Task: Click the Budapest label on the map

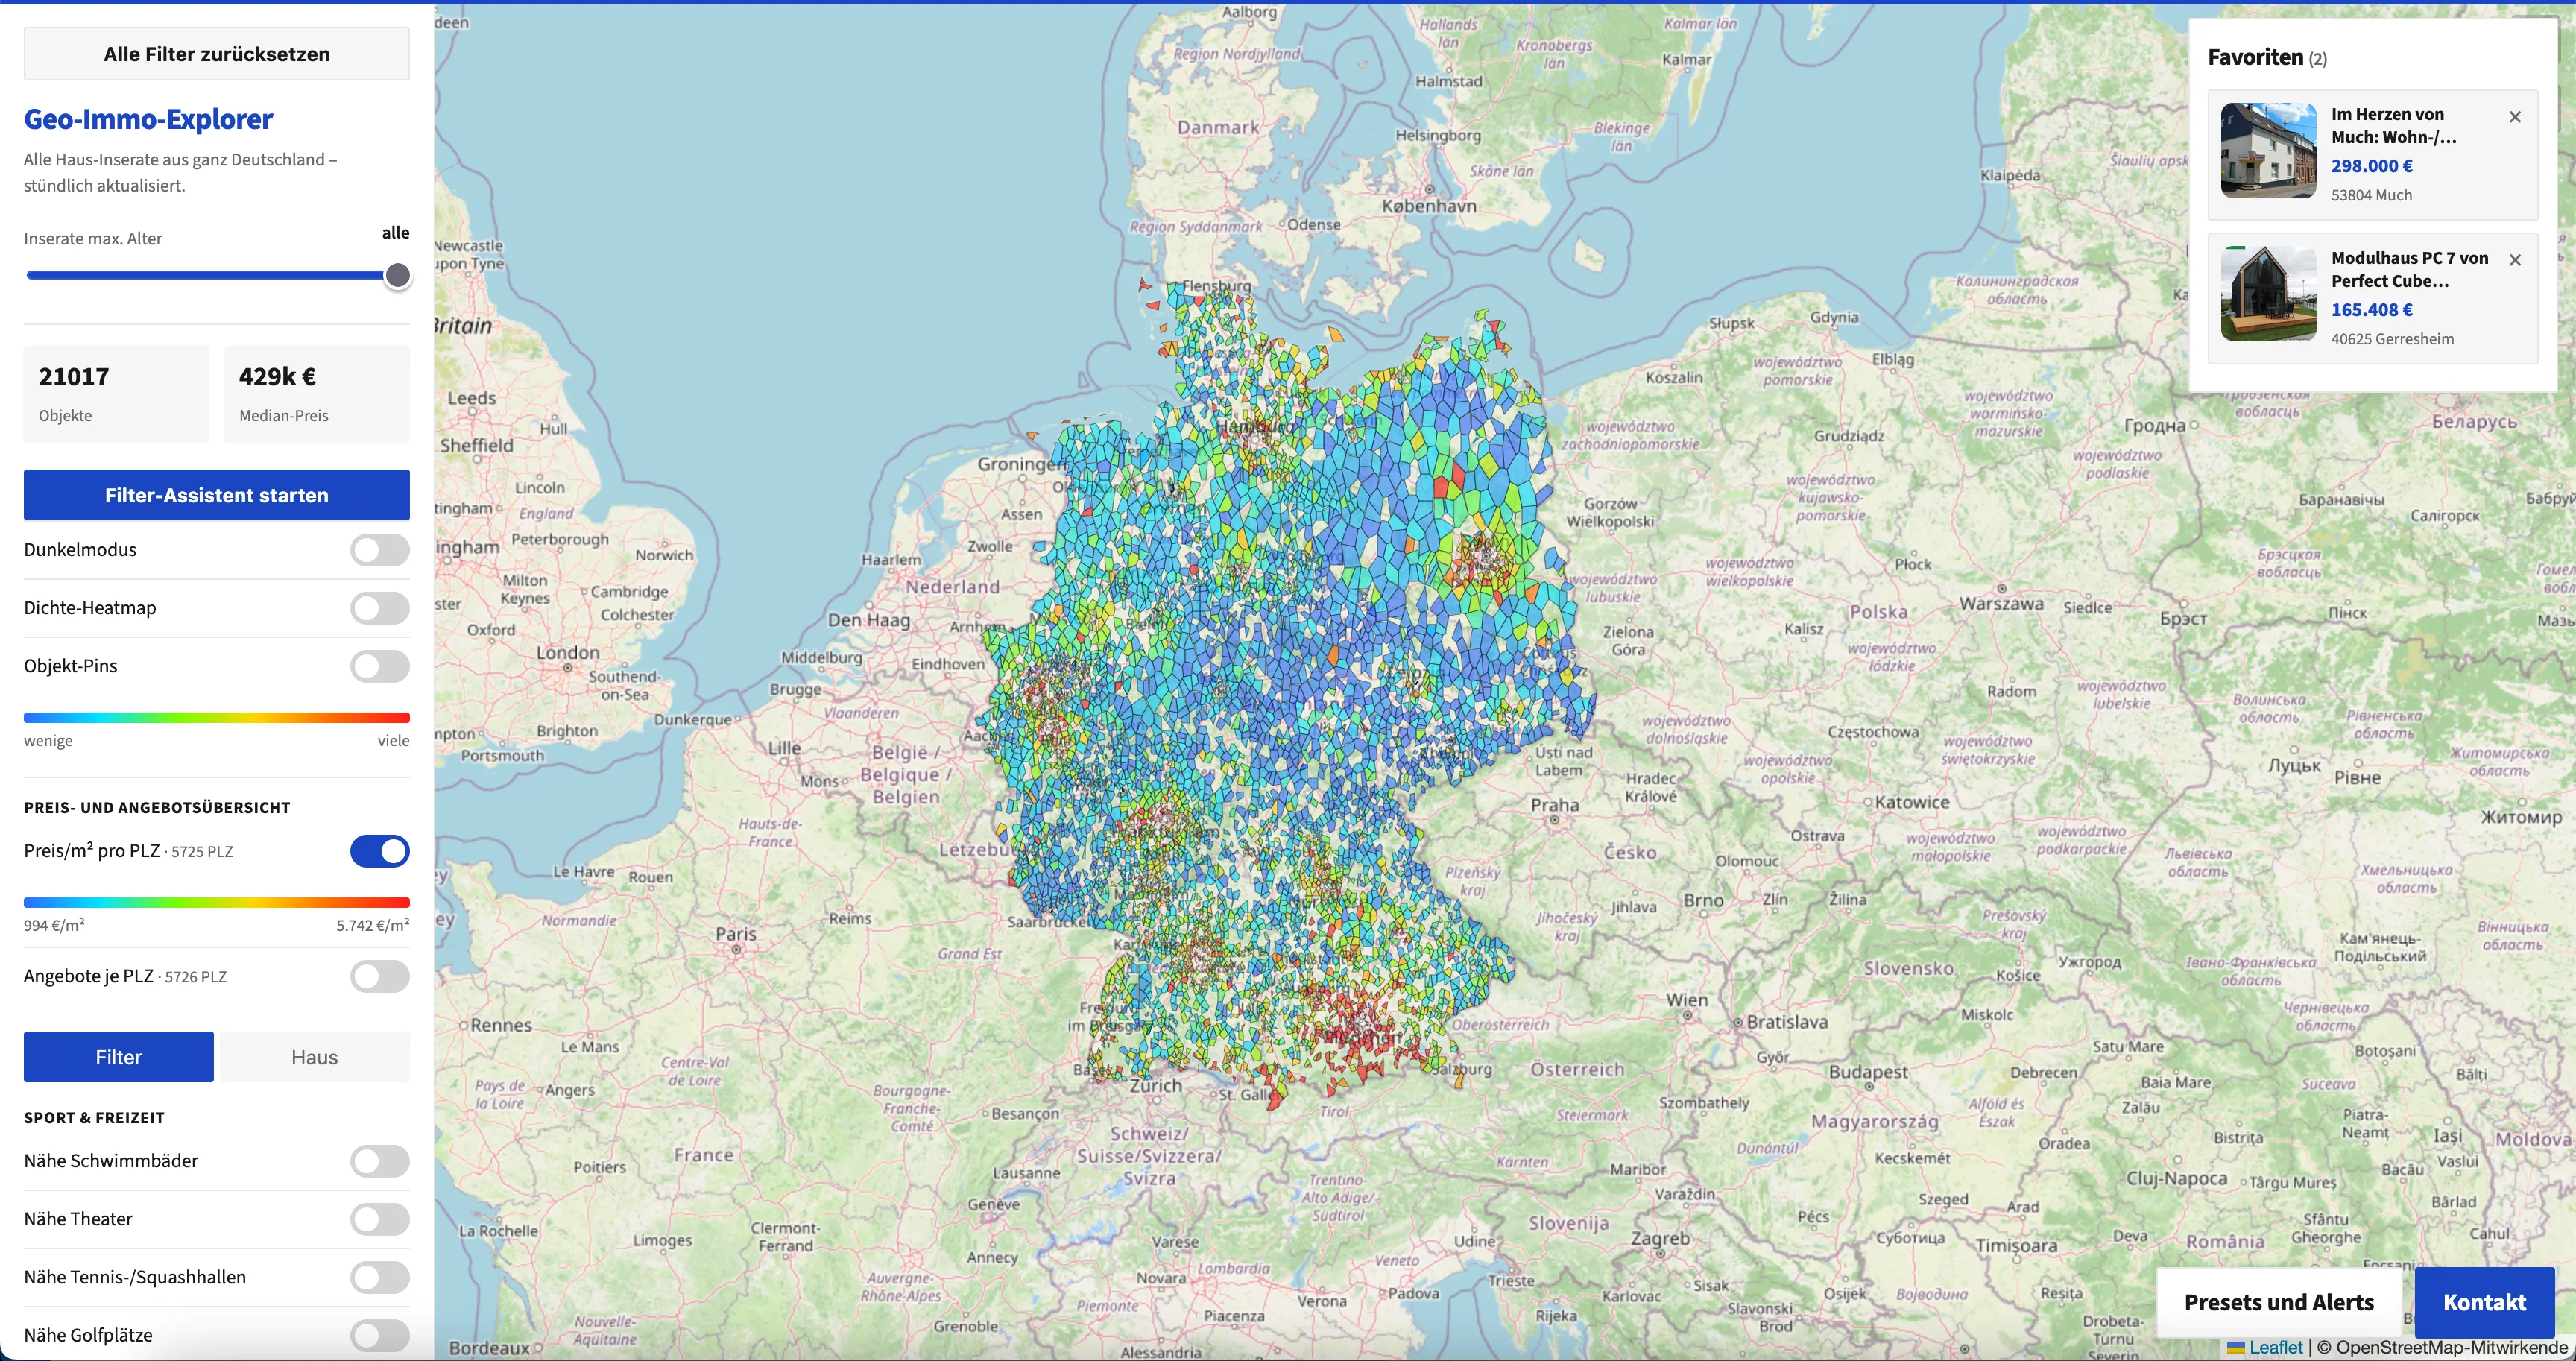Action: point(1868,1072)
